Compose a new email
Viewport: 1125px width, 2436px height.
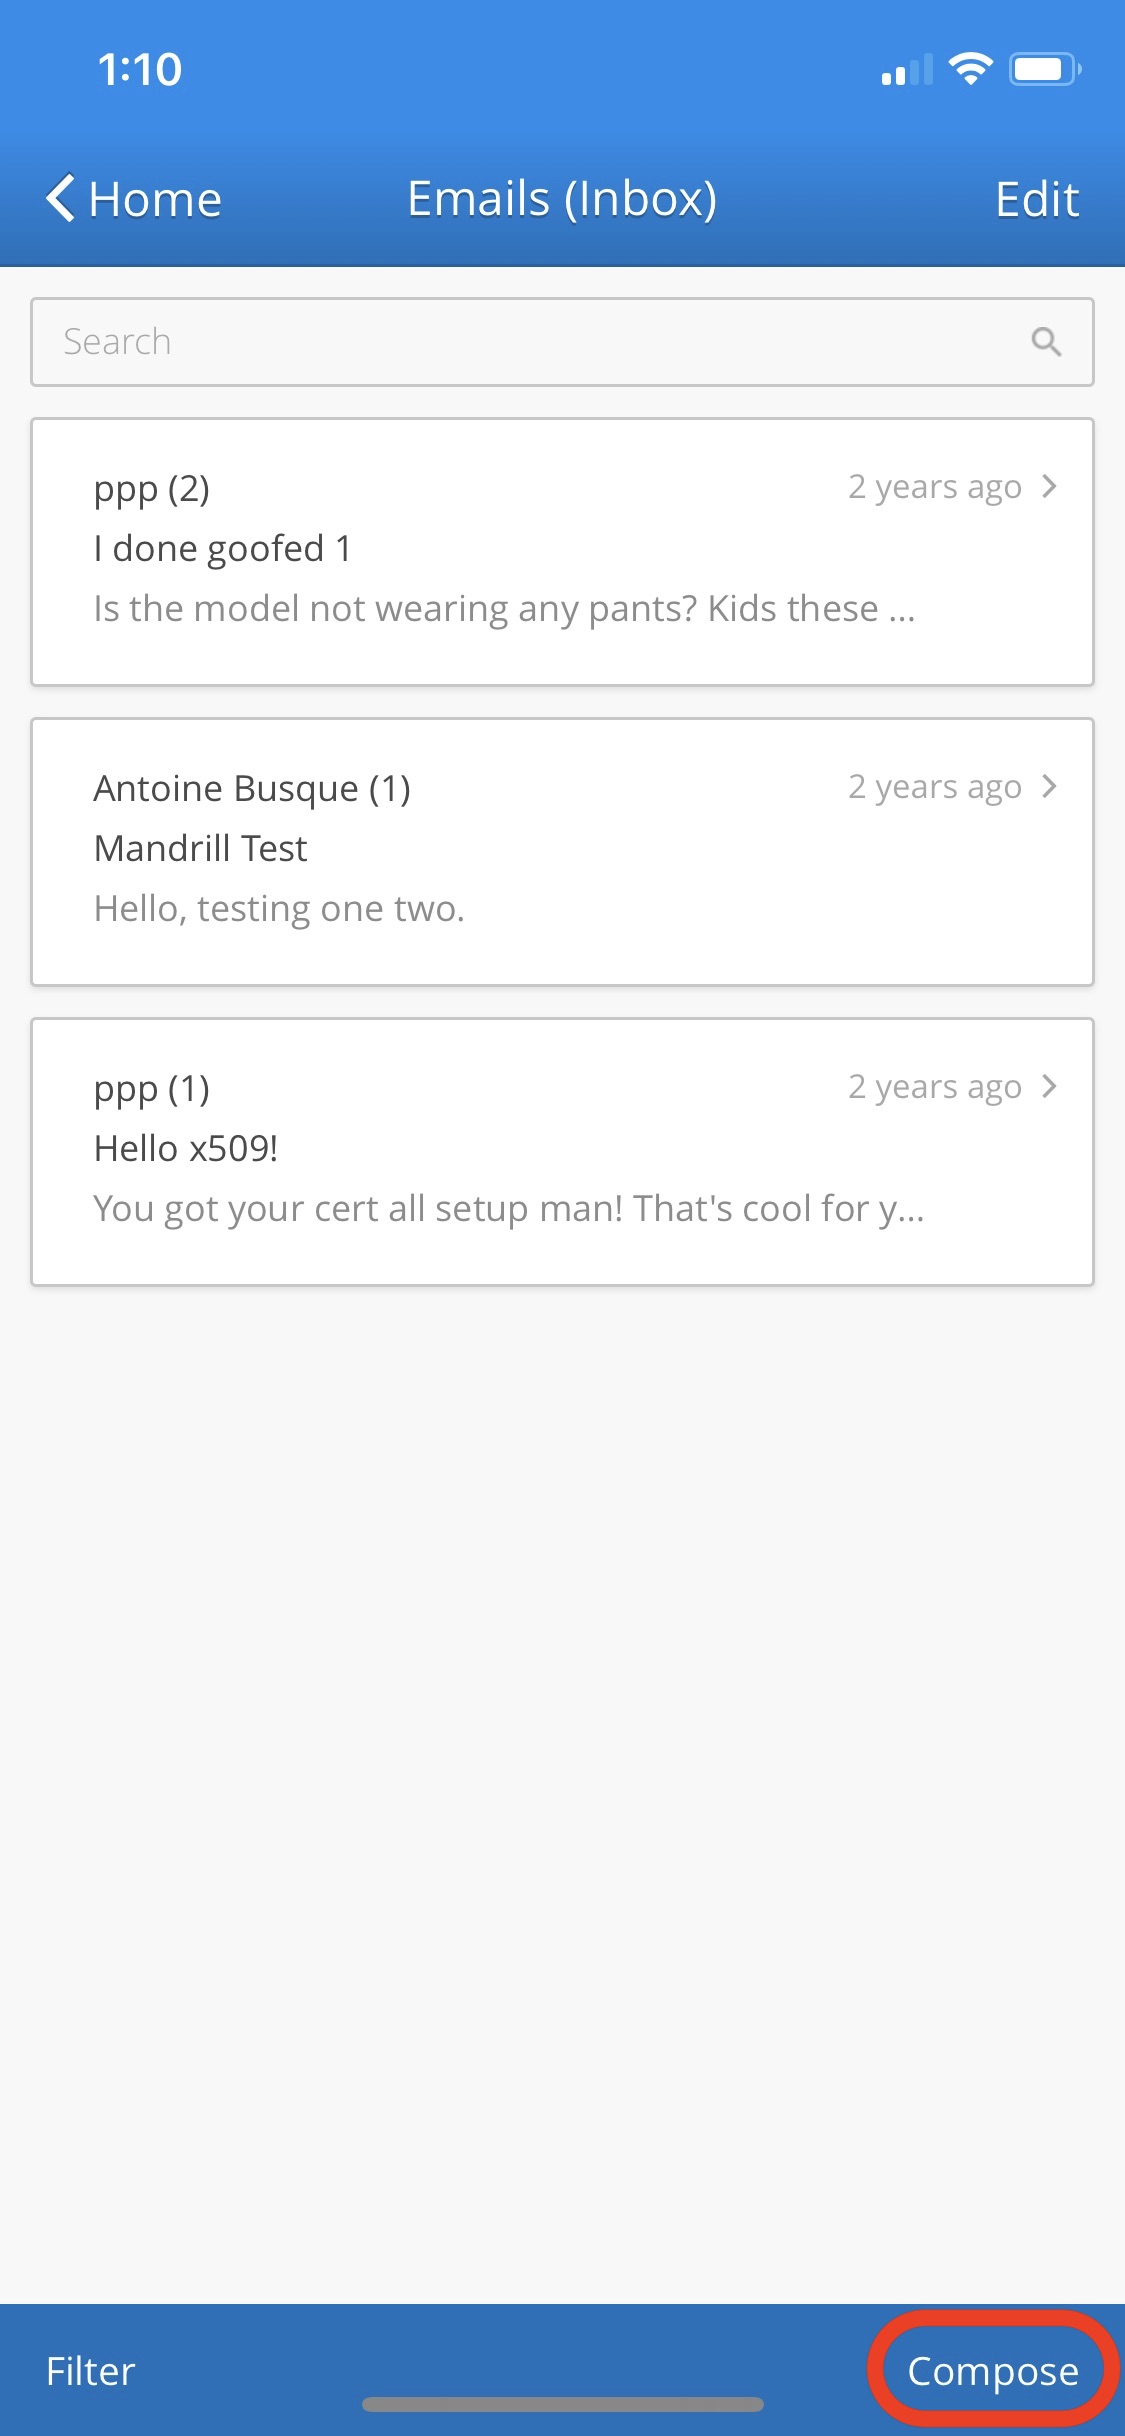[x=992, y=2371]
